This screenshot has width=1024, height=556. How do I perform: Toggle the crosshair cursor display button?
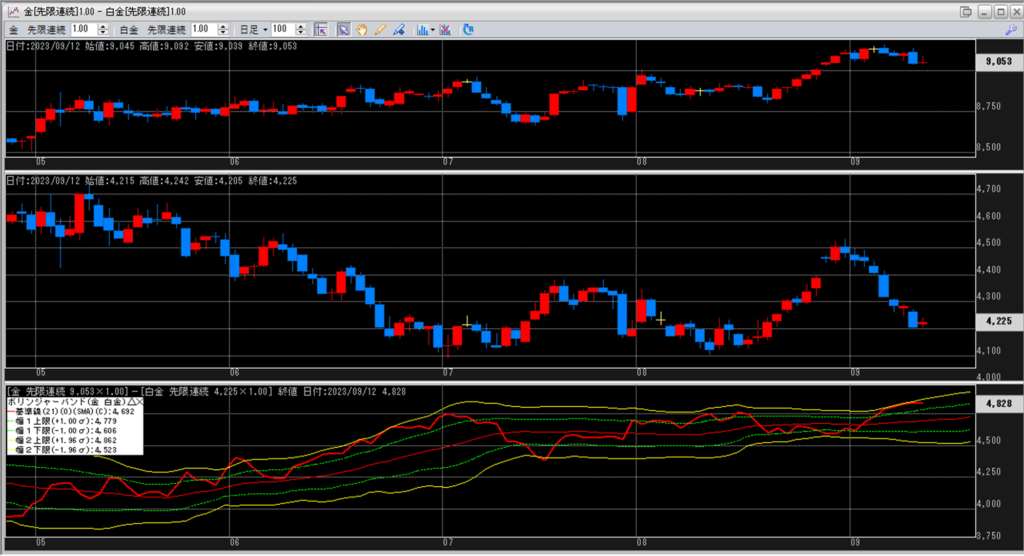point(321,29)
